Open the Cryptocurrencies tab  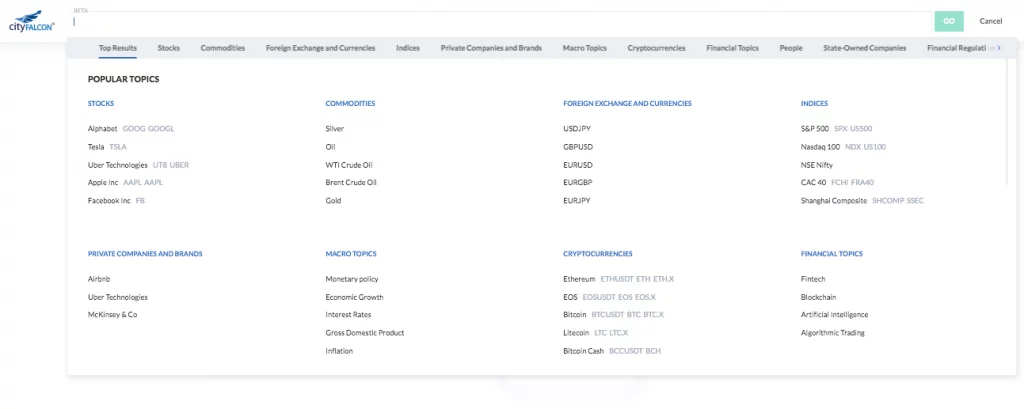[x=656, y=48]
